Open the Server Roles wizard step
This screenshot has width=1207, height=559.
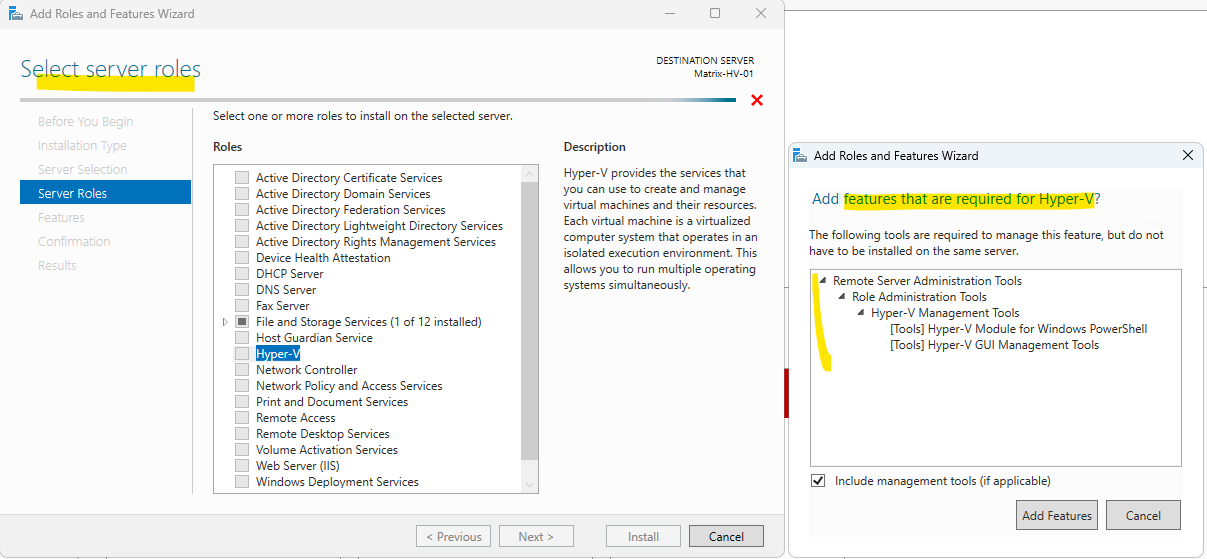105,193
